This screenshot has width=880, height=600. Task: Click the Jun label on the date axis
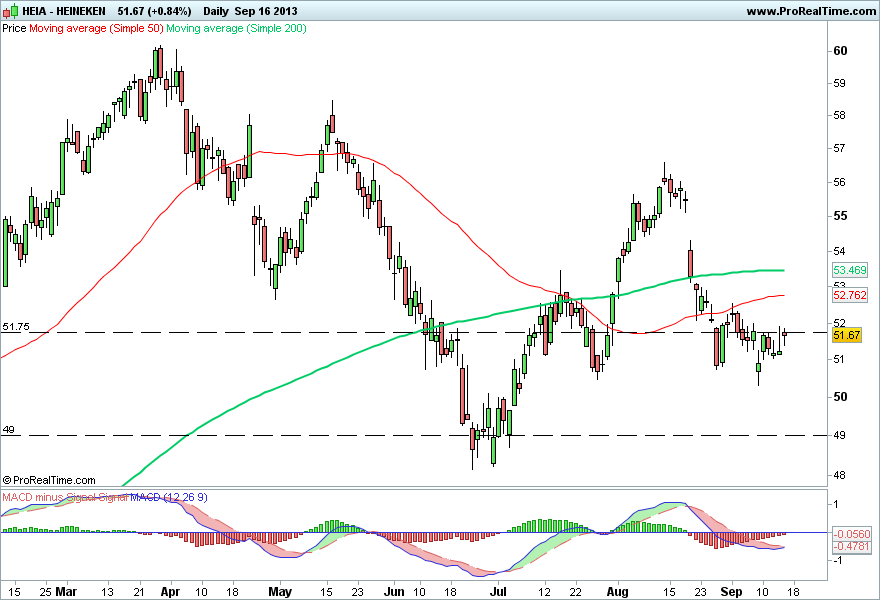pos(395,592)
